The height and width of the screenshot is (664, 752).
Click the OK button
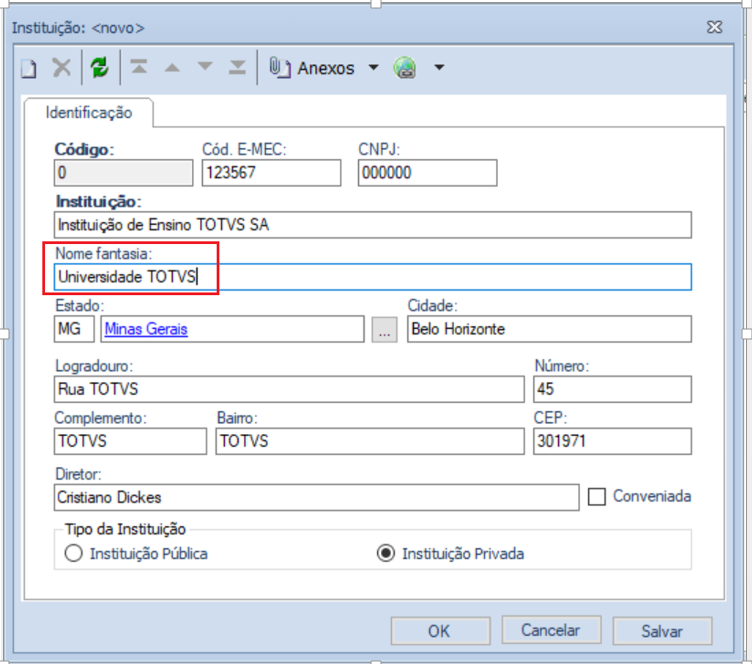440,631
